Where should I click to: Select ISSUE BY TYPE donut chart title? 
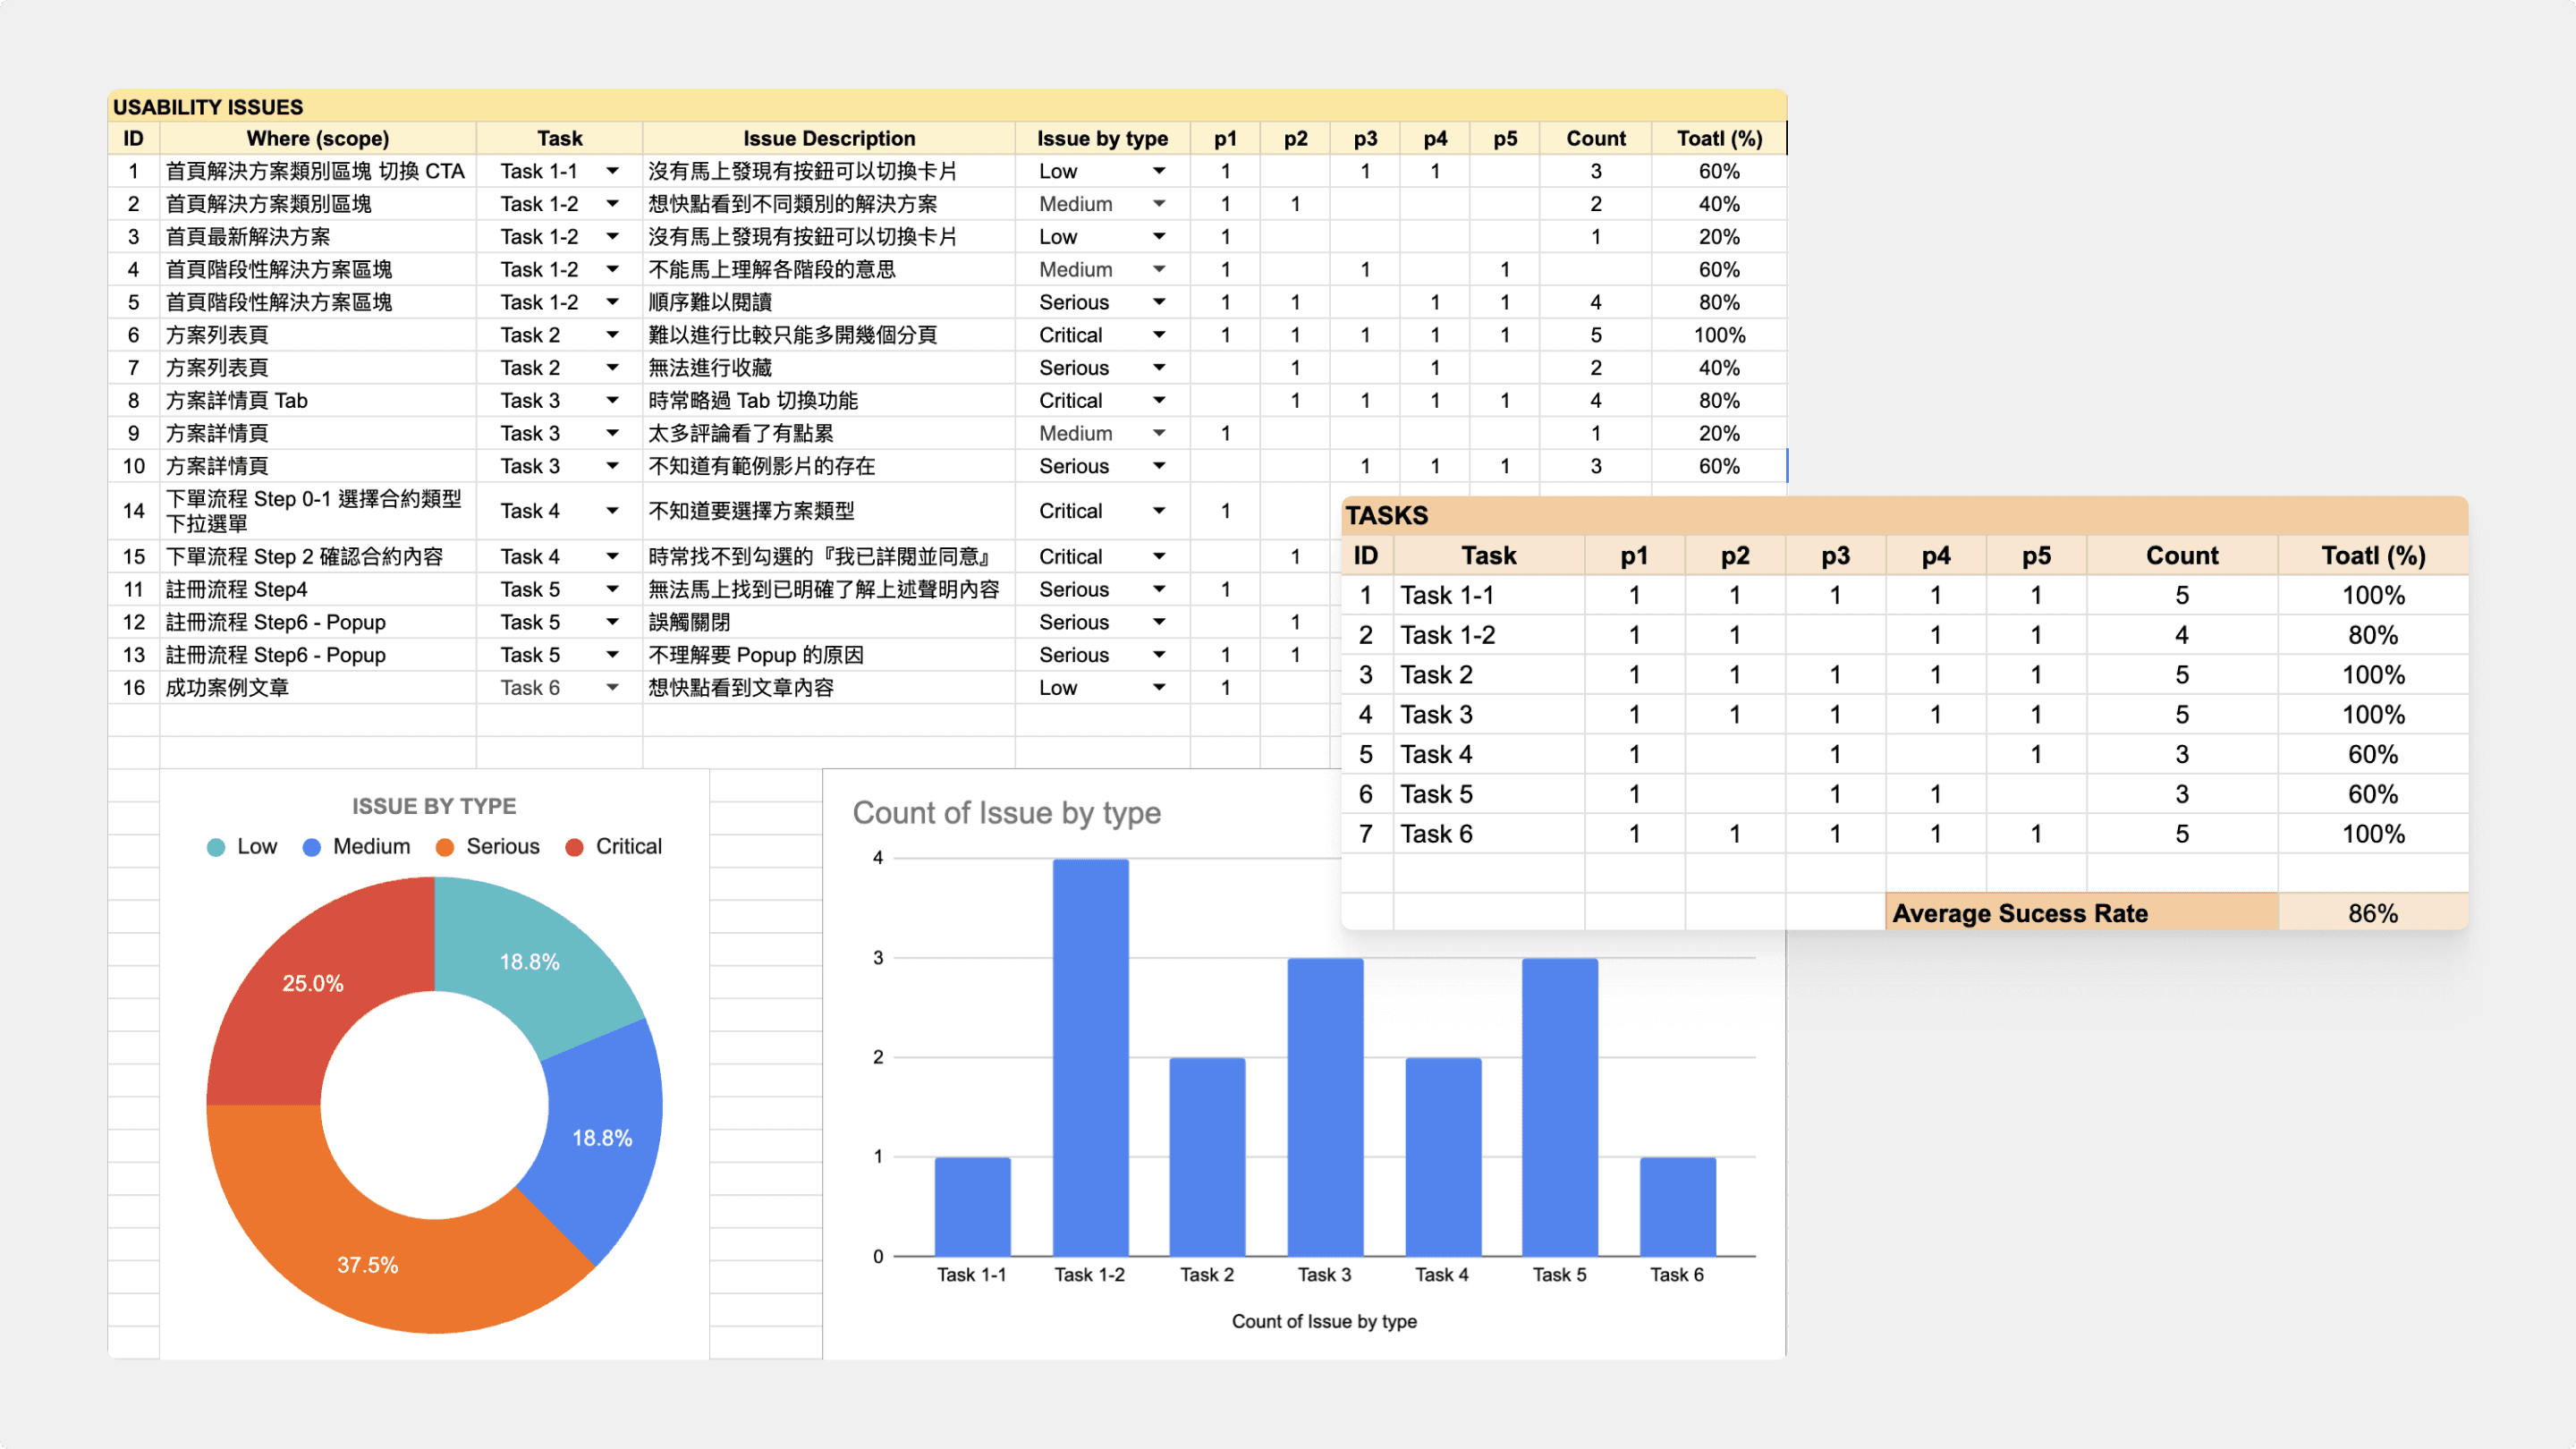point(434,806)
